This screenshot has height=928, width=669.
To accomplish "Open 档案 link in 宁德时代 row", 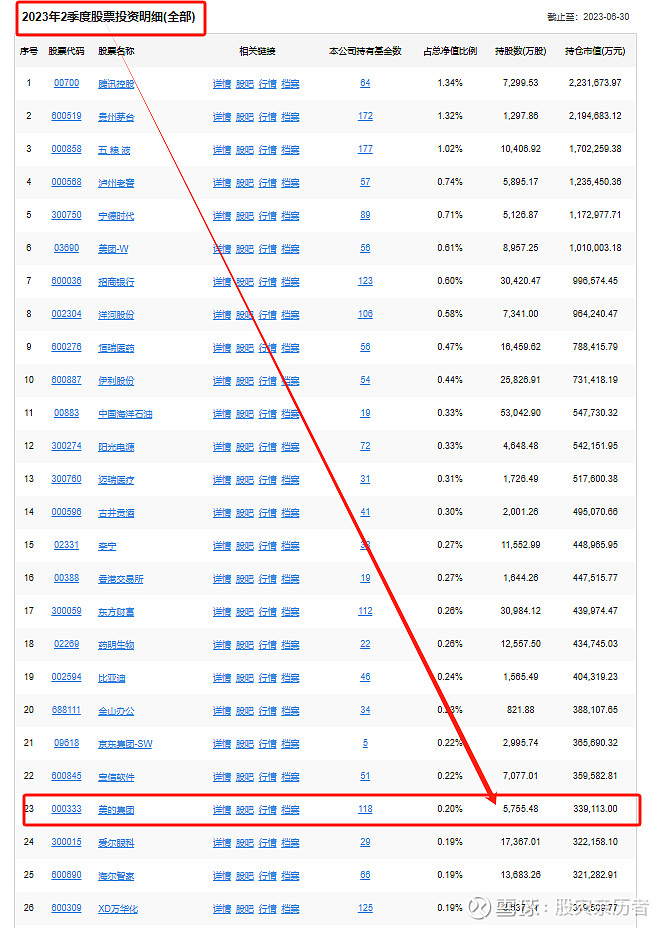I will point(290,216).
